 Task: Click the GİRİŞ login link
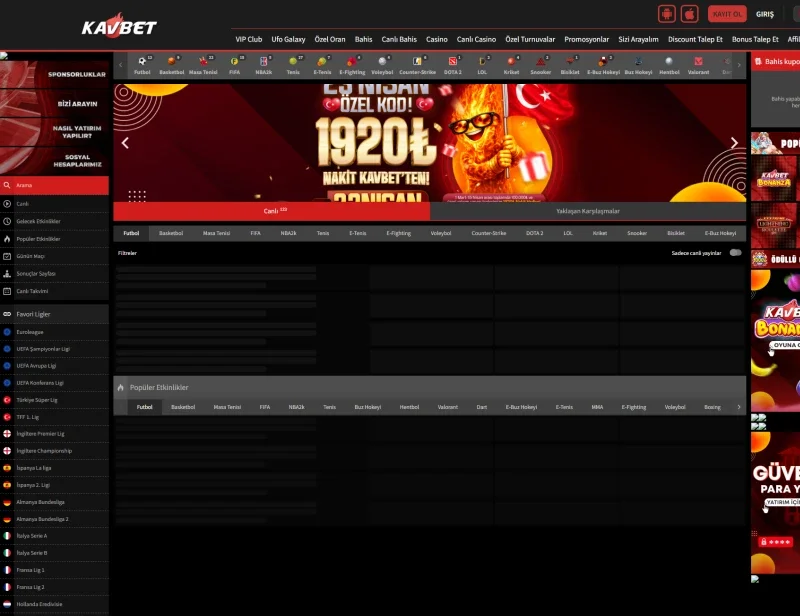click(764, 14)
